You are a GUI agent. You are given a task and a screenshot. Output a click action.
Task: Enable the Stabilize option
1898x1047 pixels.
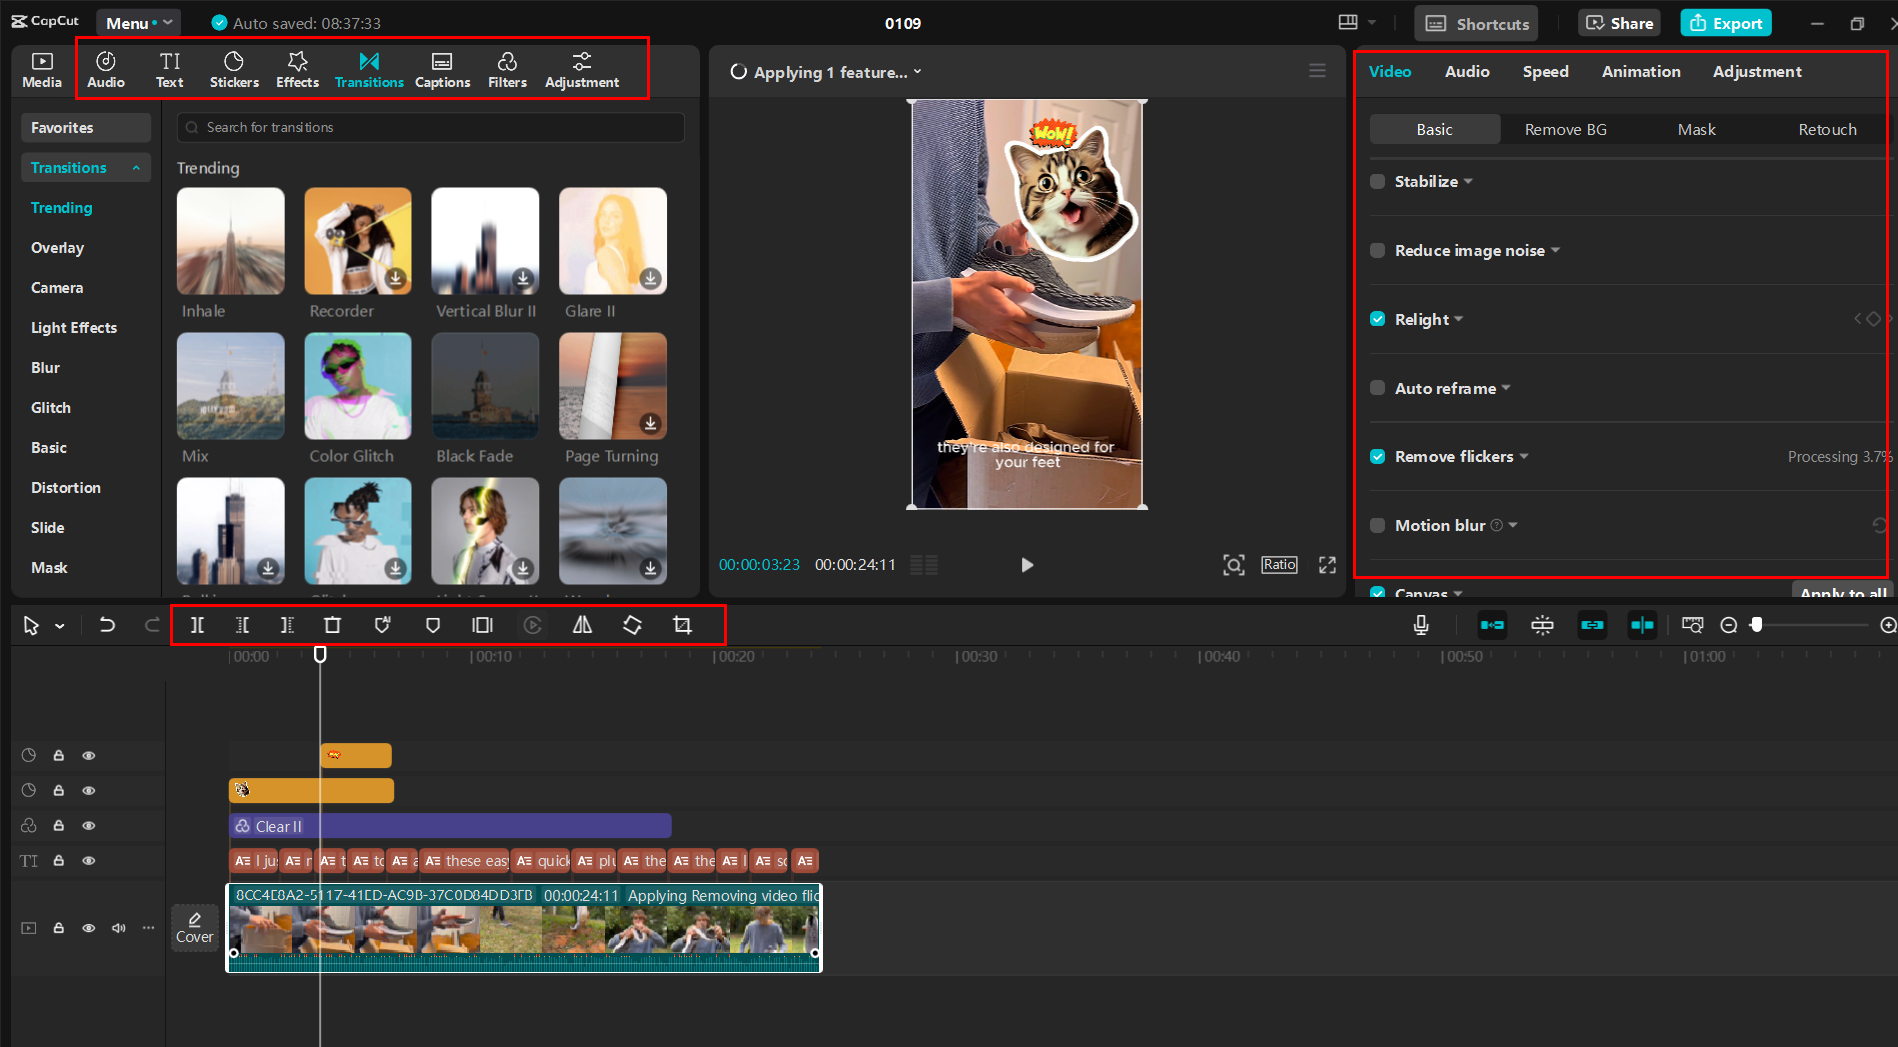click(1377, 181)
